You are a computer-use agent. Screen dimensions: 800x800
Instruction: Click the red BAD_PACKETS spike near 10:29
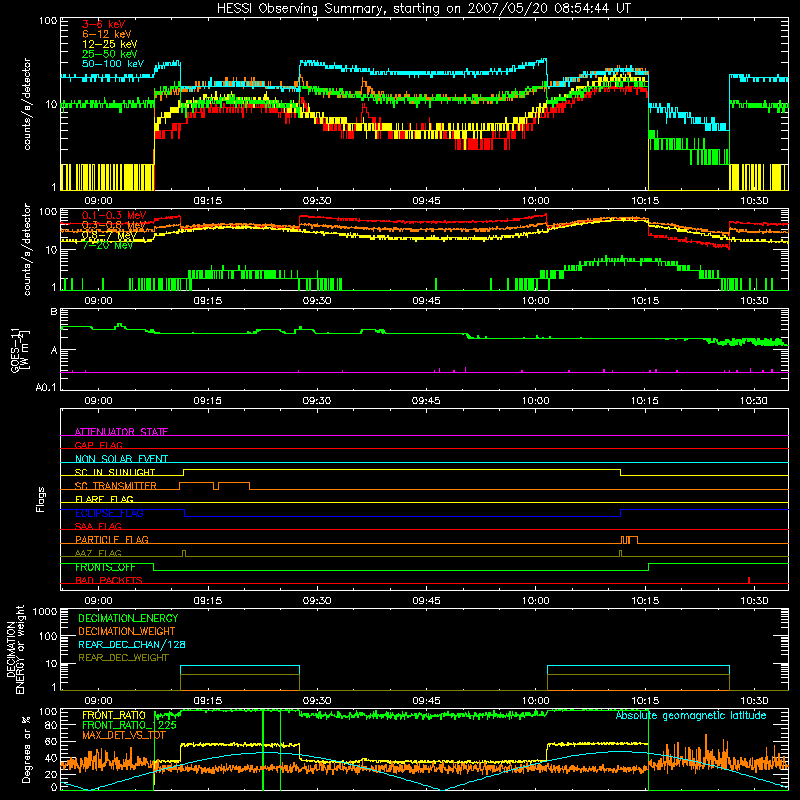coord(748,580)
